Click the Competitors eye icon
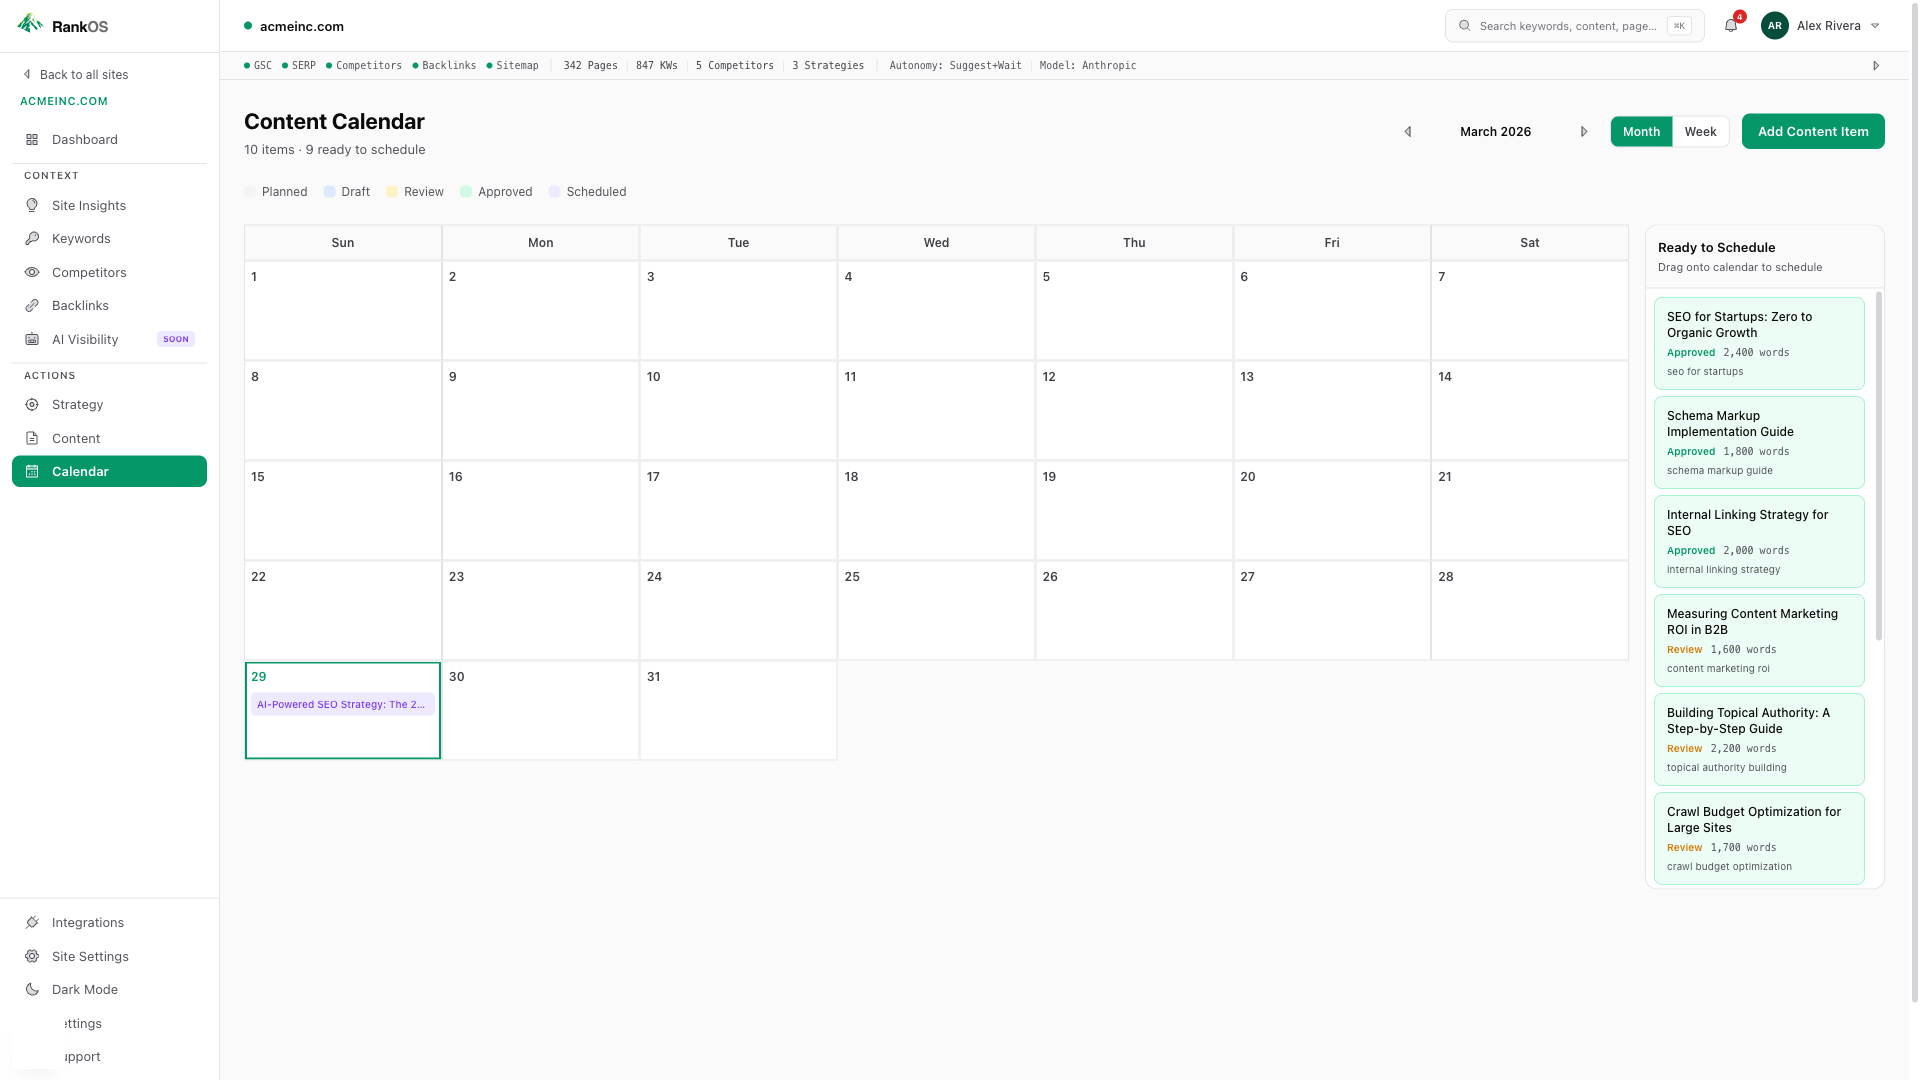The image size is (1920, 1080). coord(33,272)
